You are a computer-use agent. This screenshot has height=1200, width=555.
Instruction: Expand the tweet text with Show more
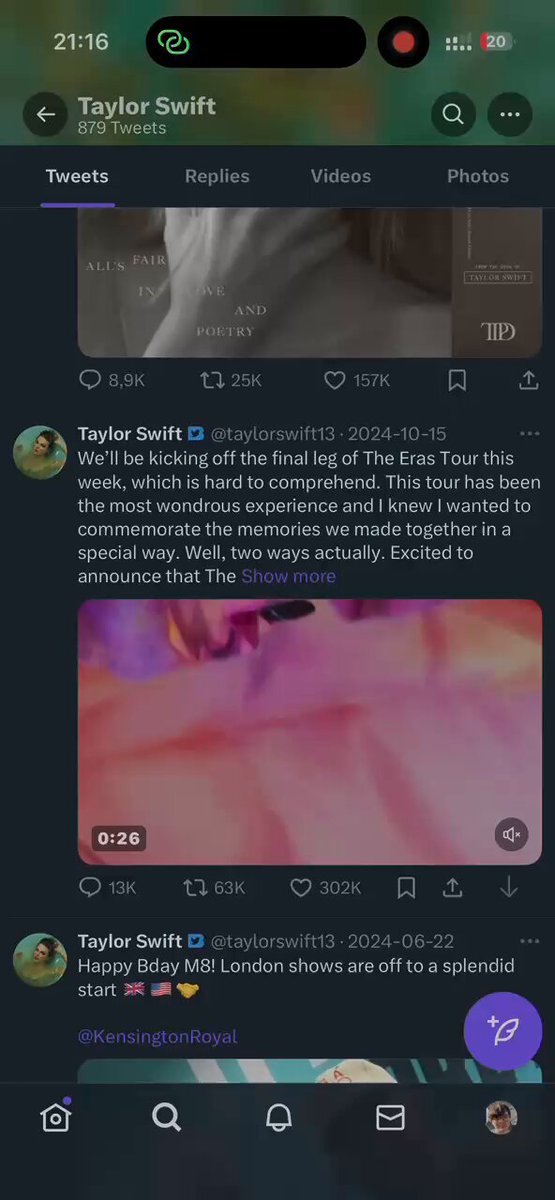coord(288,576)
